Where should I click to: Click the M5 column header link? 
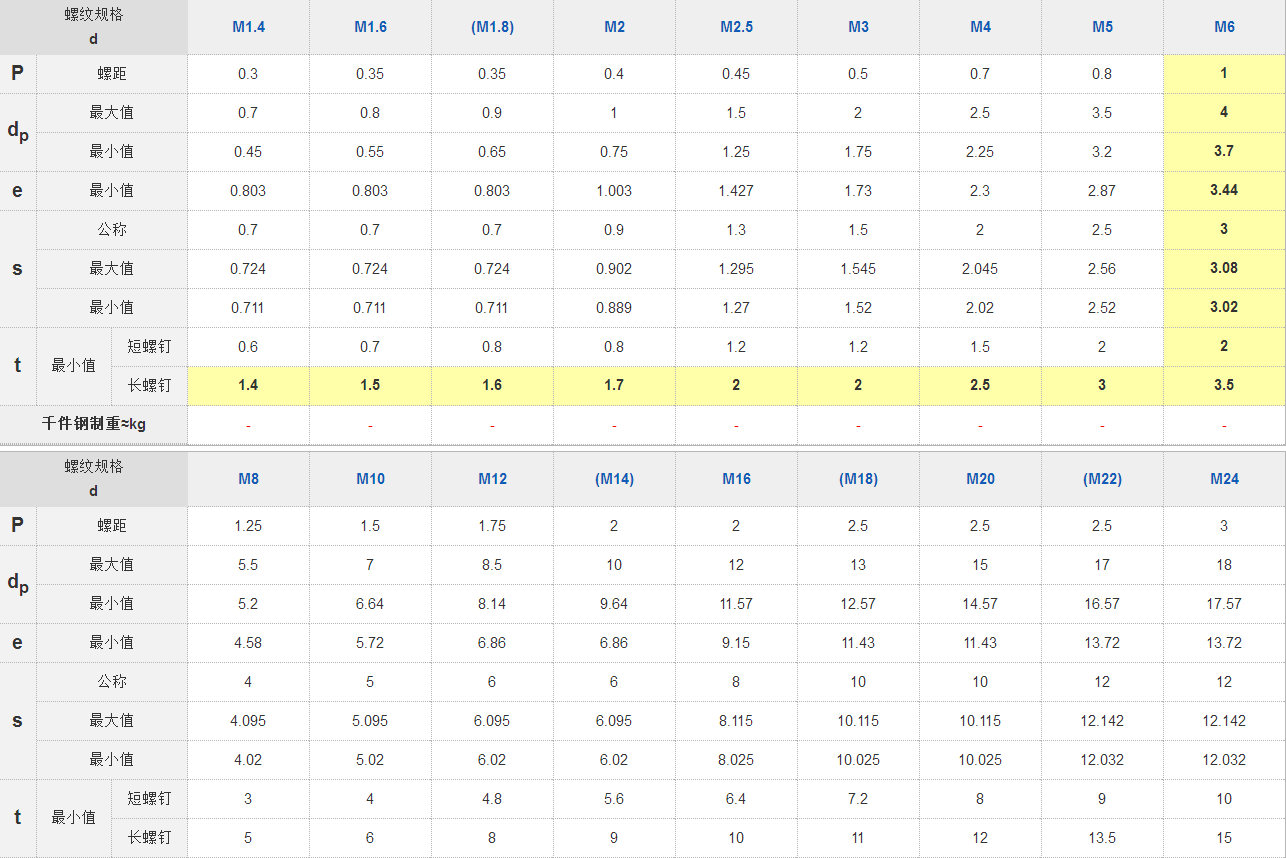pyautogui.click(x=1102, y=27)
